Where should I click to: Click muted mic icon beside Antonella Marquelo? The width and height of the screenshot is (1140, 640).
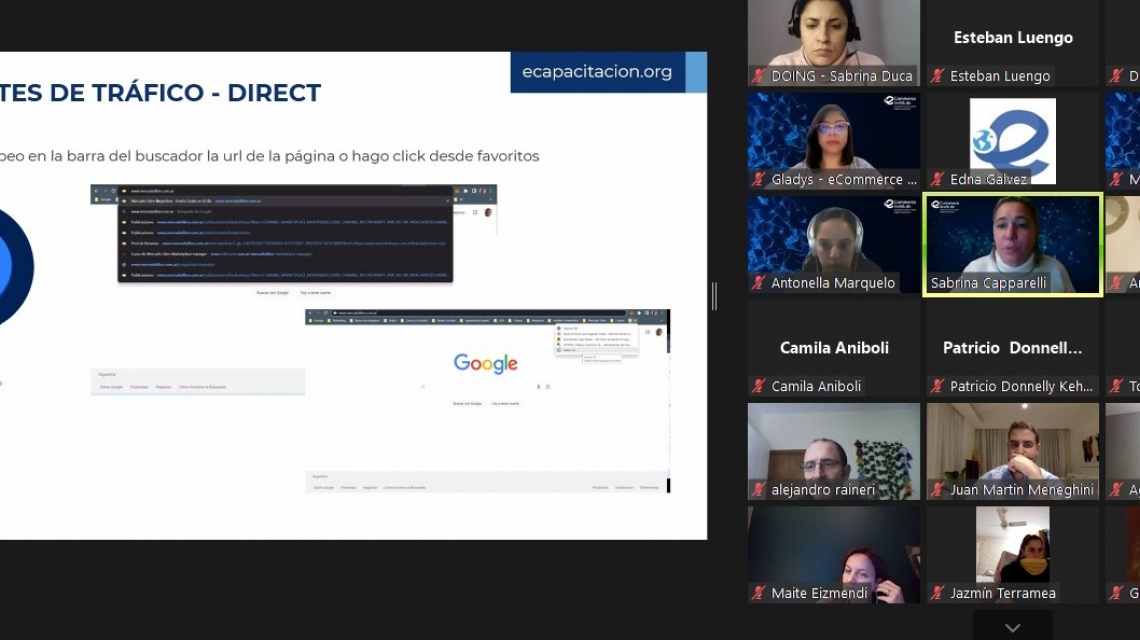[x=759, y=283]
